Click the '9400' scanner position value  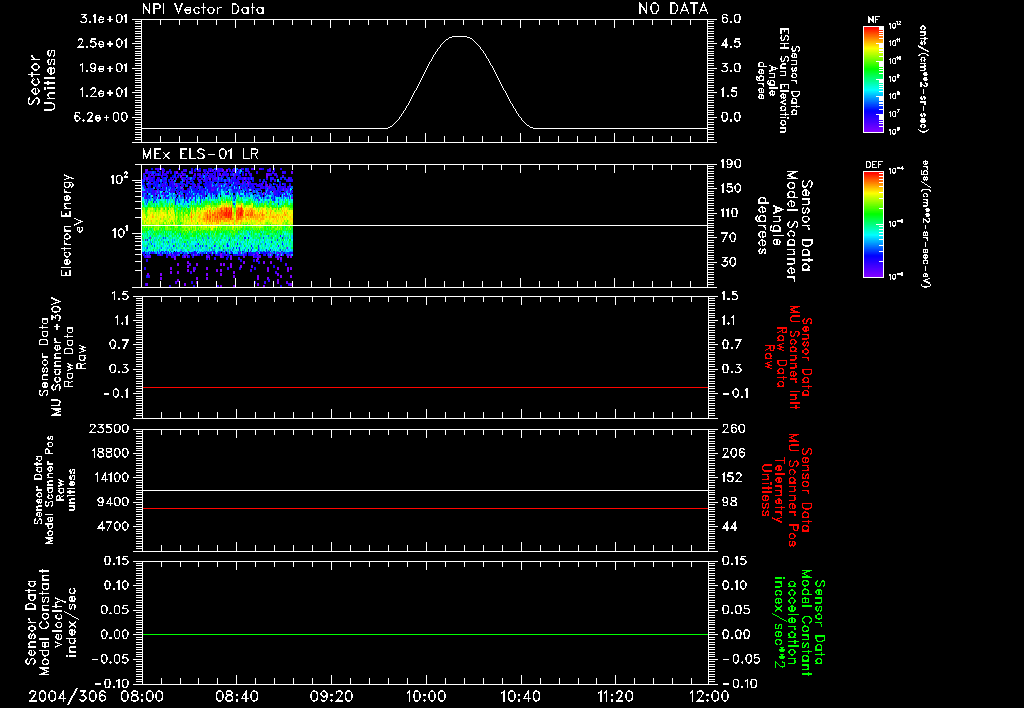point(113,502)
